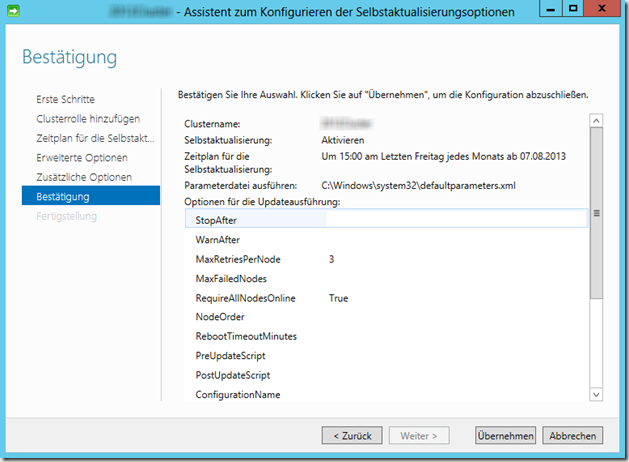Go to Clusterrolle hinzufügen step

[x=88, y=119]
